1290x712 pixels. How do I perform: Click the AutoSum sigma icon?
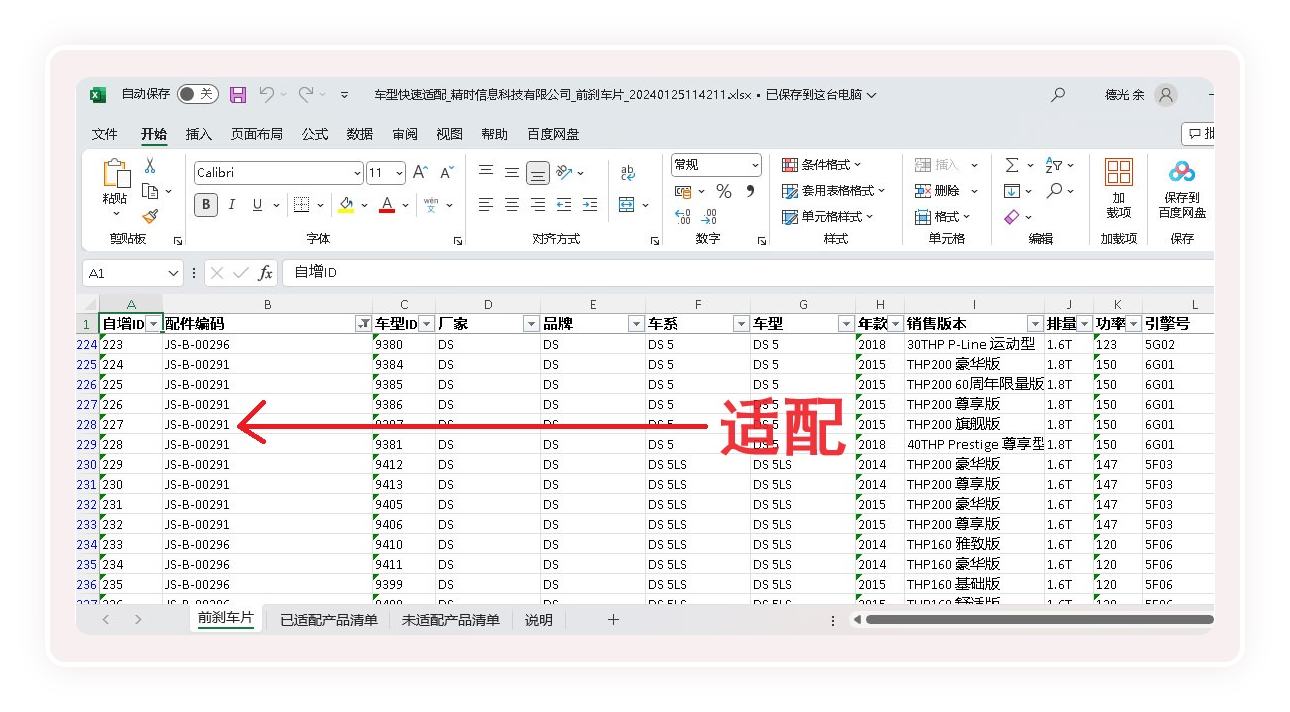pyautogui.click(x=1012, y=165)
